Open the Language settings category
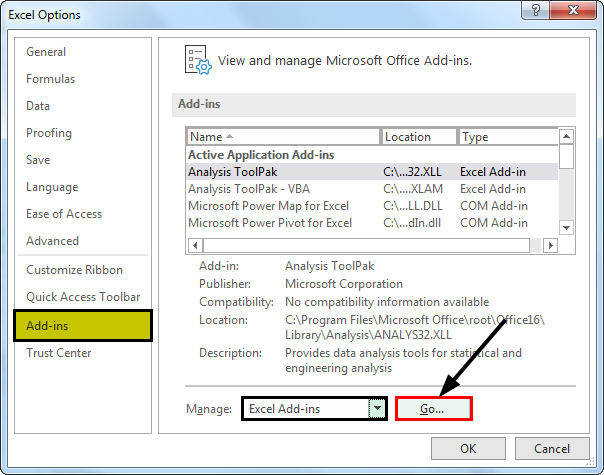Viewport: 604px width, 475px height. [x=52, y=187]
